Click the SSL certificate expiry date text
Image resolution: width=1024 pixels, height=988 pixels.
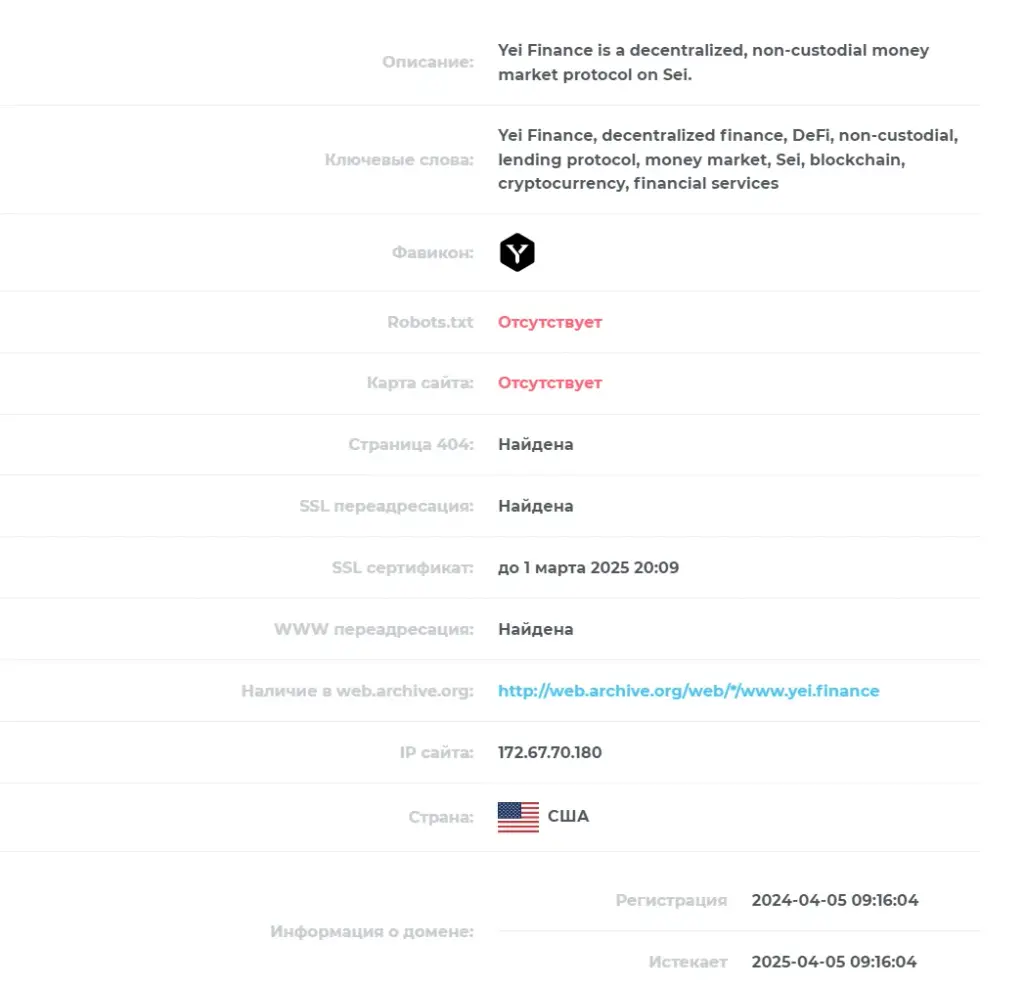(588, 568)
